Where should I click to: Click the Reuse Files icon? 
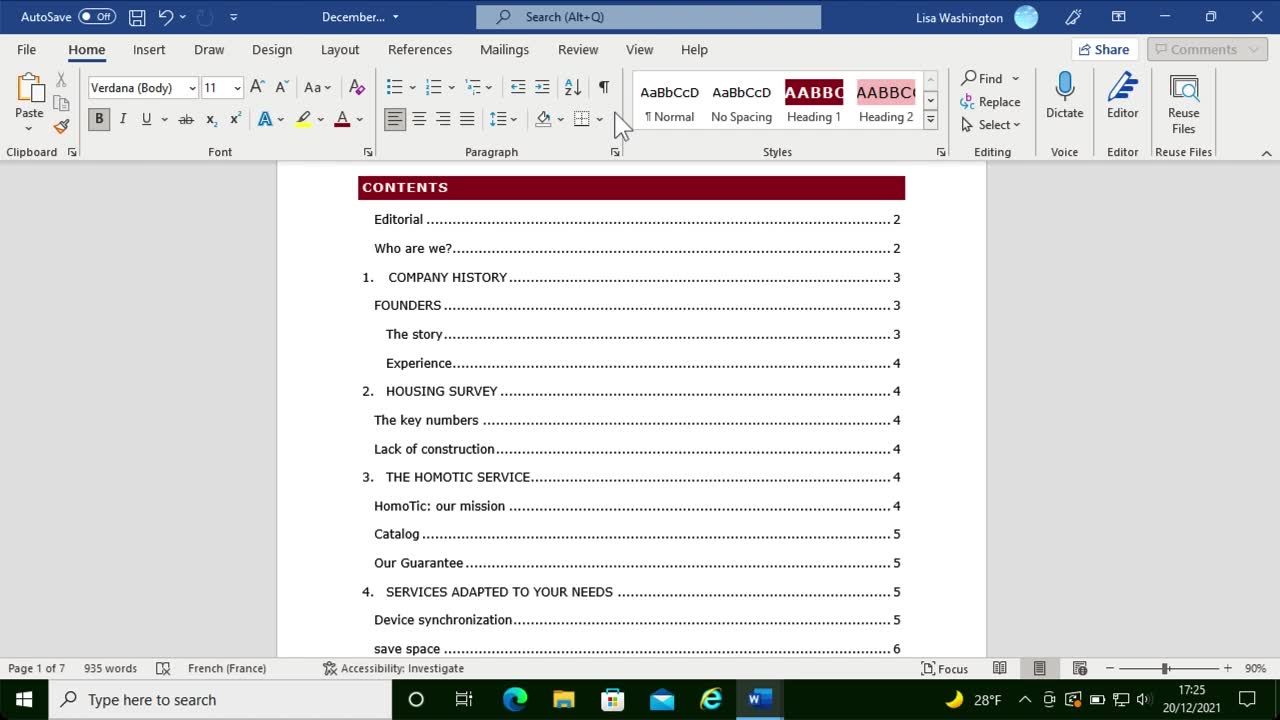click(x=1183, y=103)
